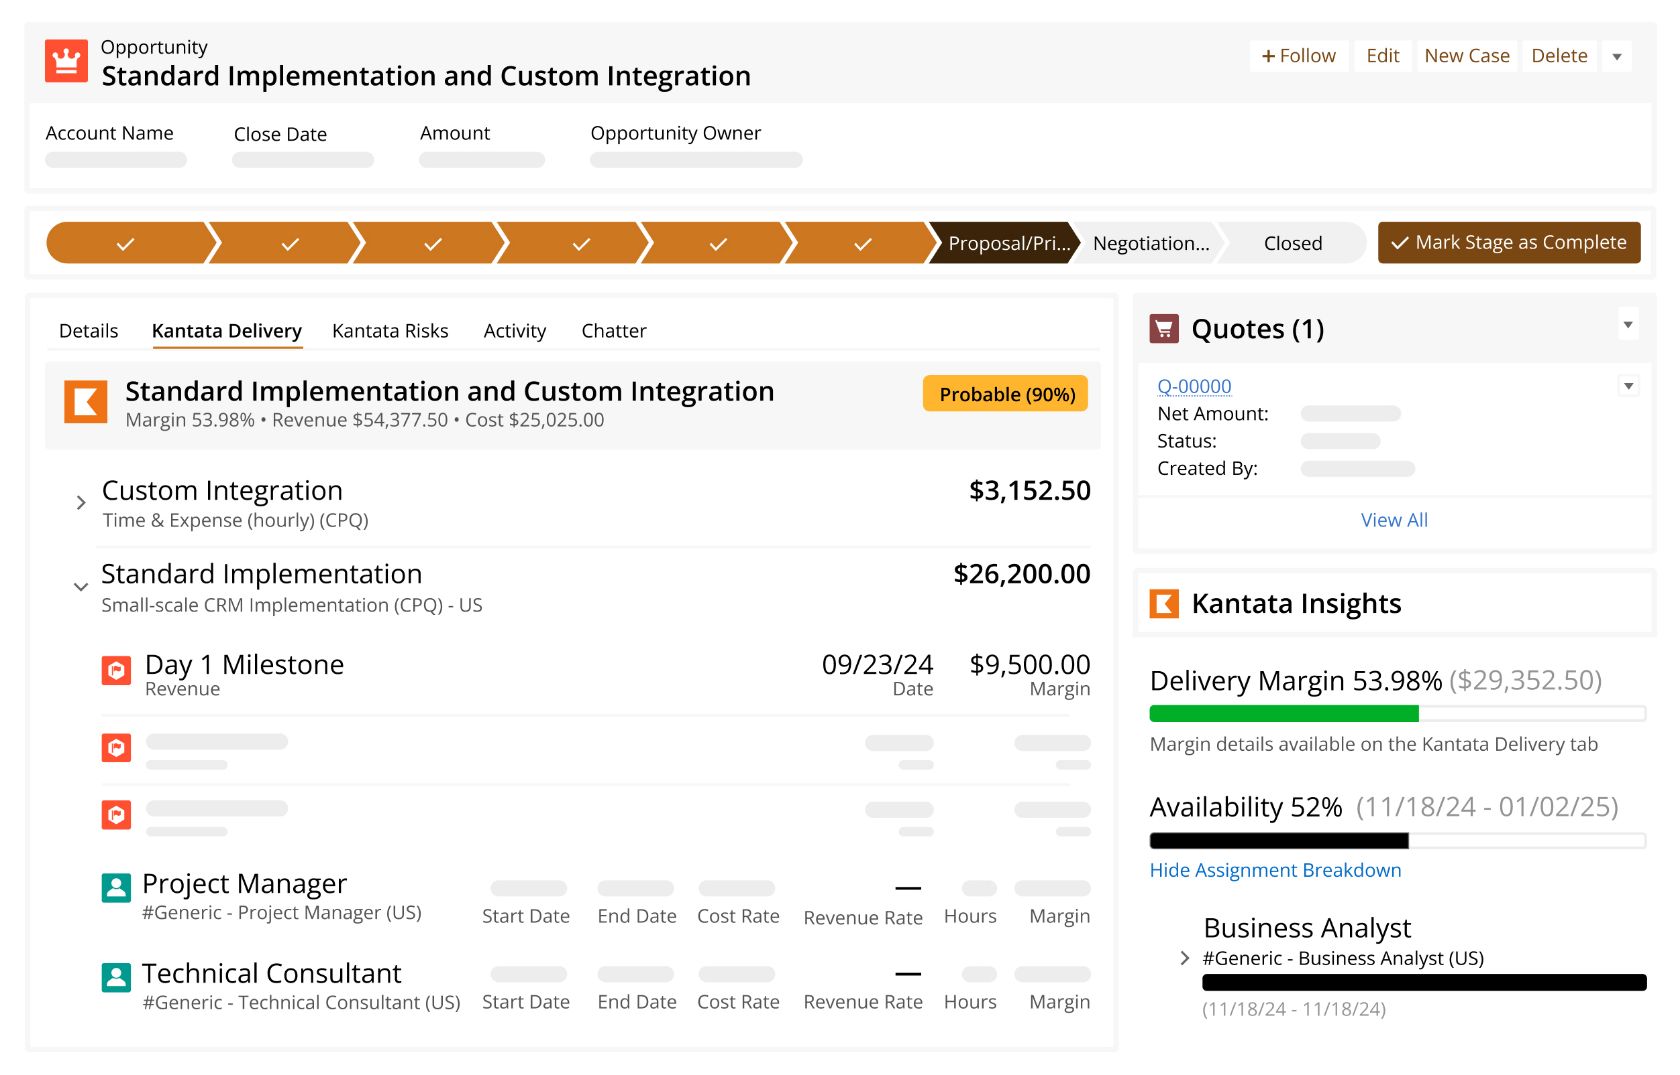Select the Proposal/Pri... stage
Image resolution: width=1680 pixels, height=1075 pixels.
tap(1005, 243)
